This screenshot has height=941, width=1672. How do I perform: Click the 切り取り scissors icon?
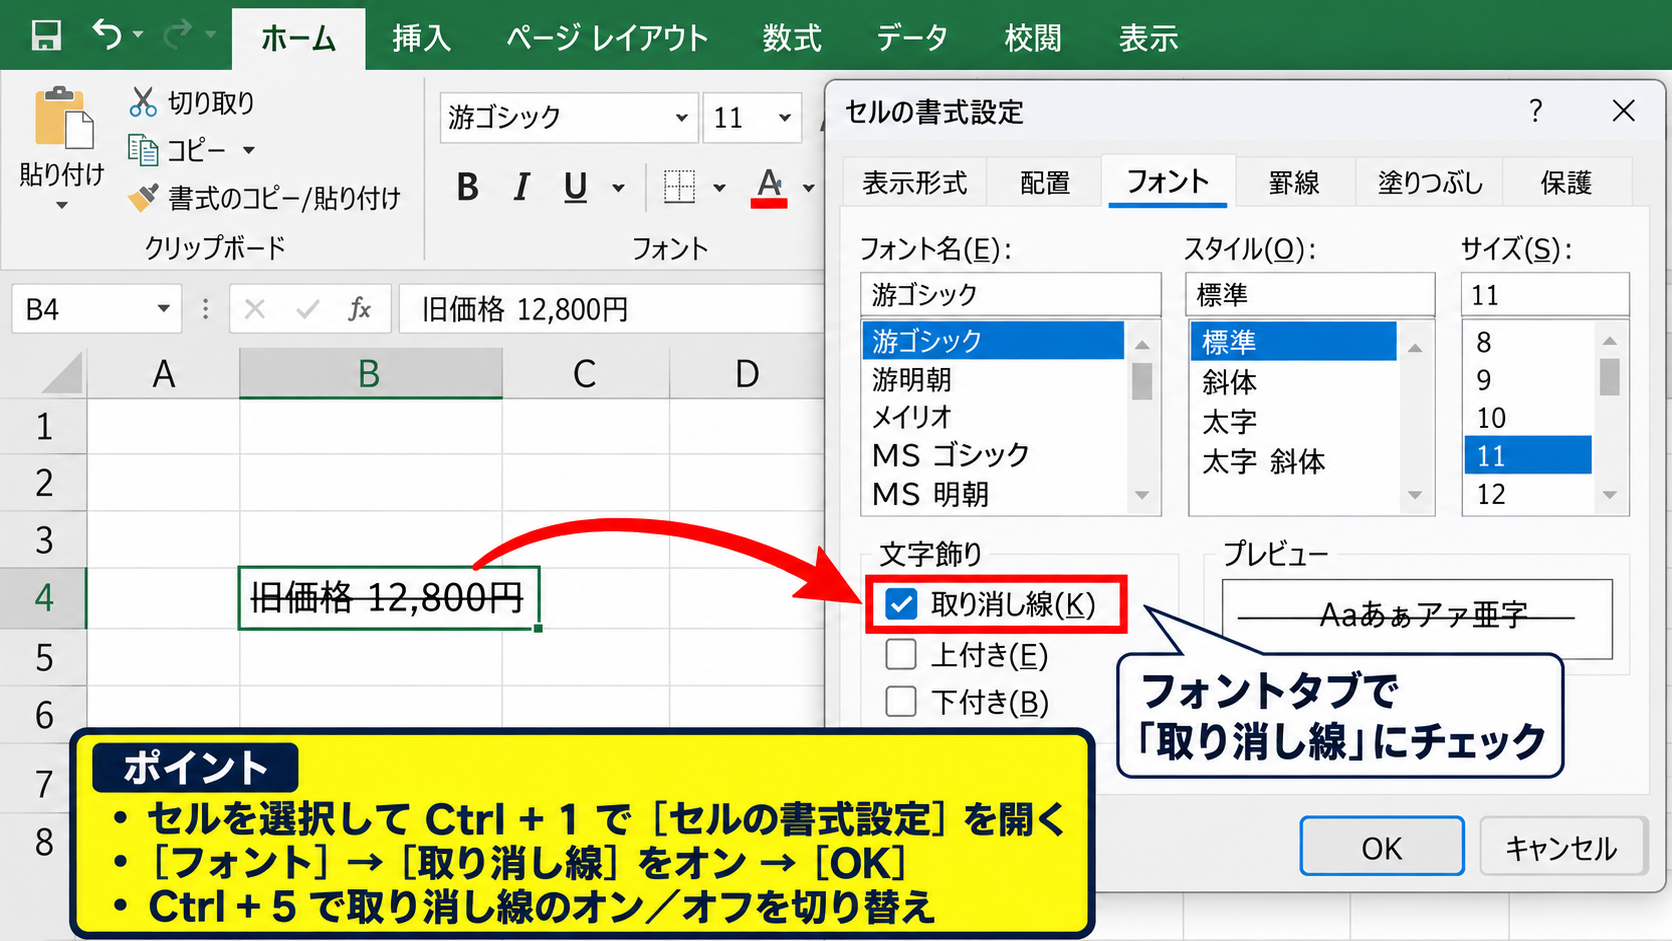click(143, 102)
